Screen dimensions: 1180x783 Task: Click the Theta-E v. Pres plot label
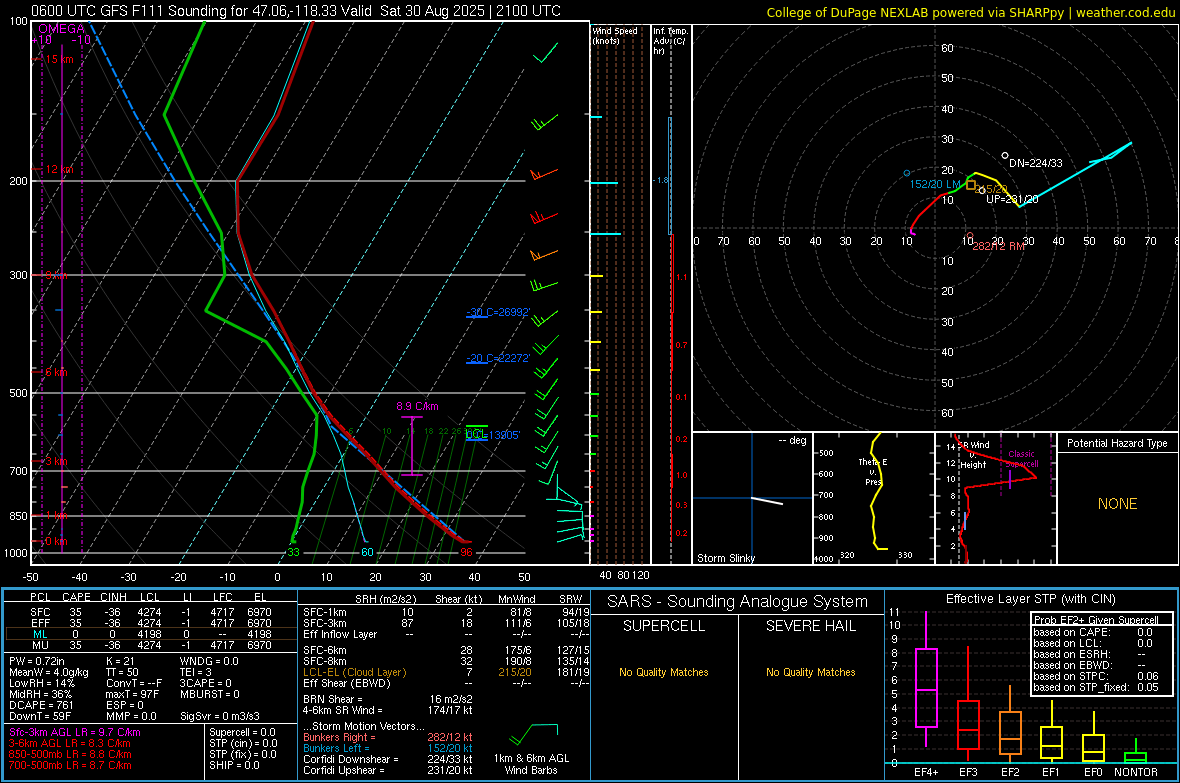(x=873, y=472)
